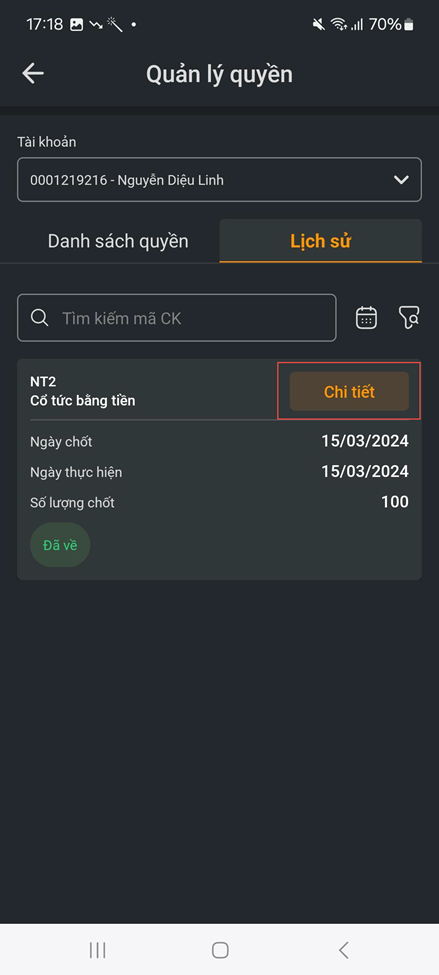Select the Lịch sử tab
Screen dimensions: 439x975
point(321,241)
